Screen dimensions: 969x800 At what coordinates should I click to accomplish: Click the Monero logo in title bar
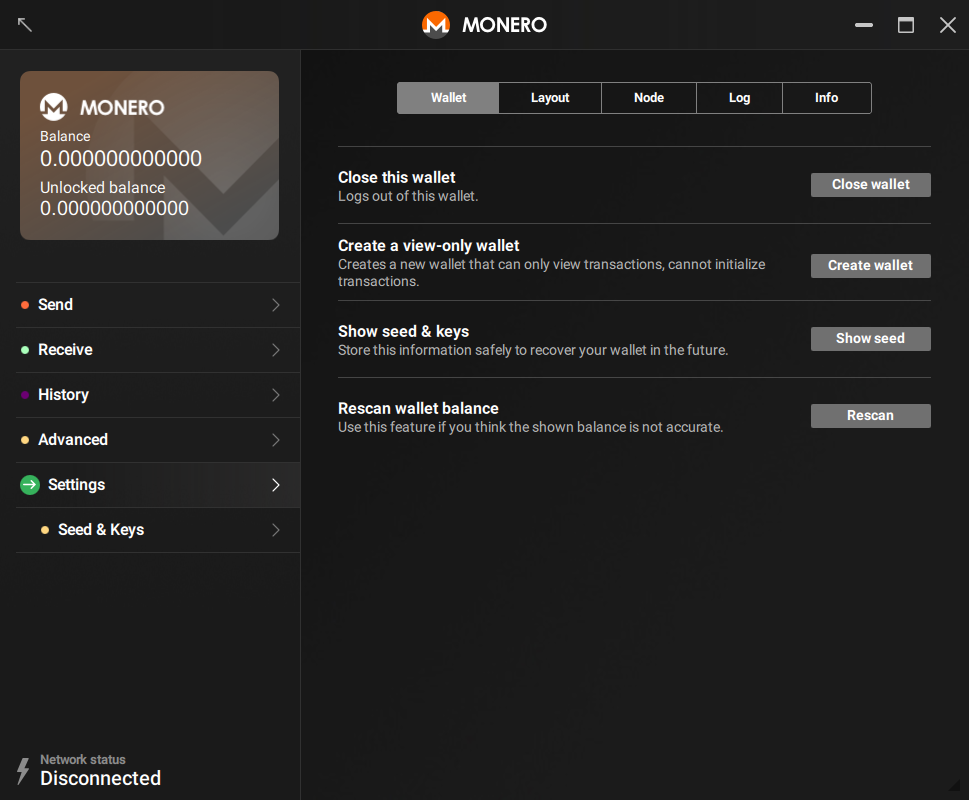pos(436,25)
